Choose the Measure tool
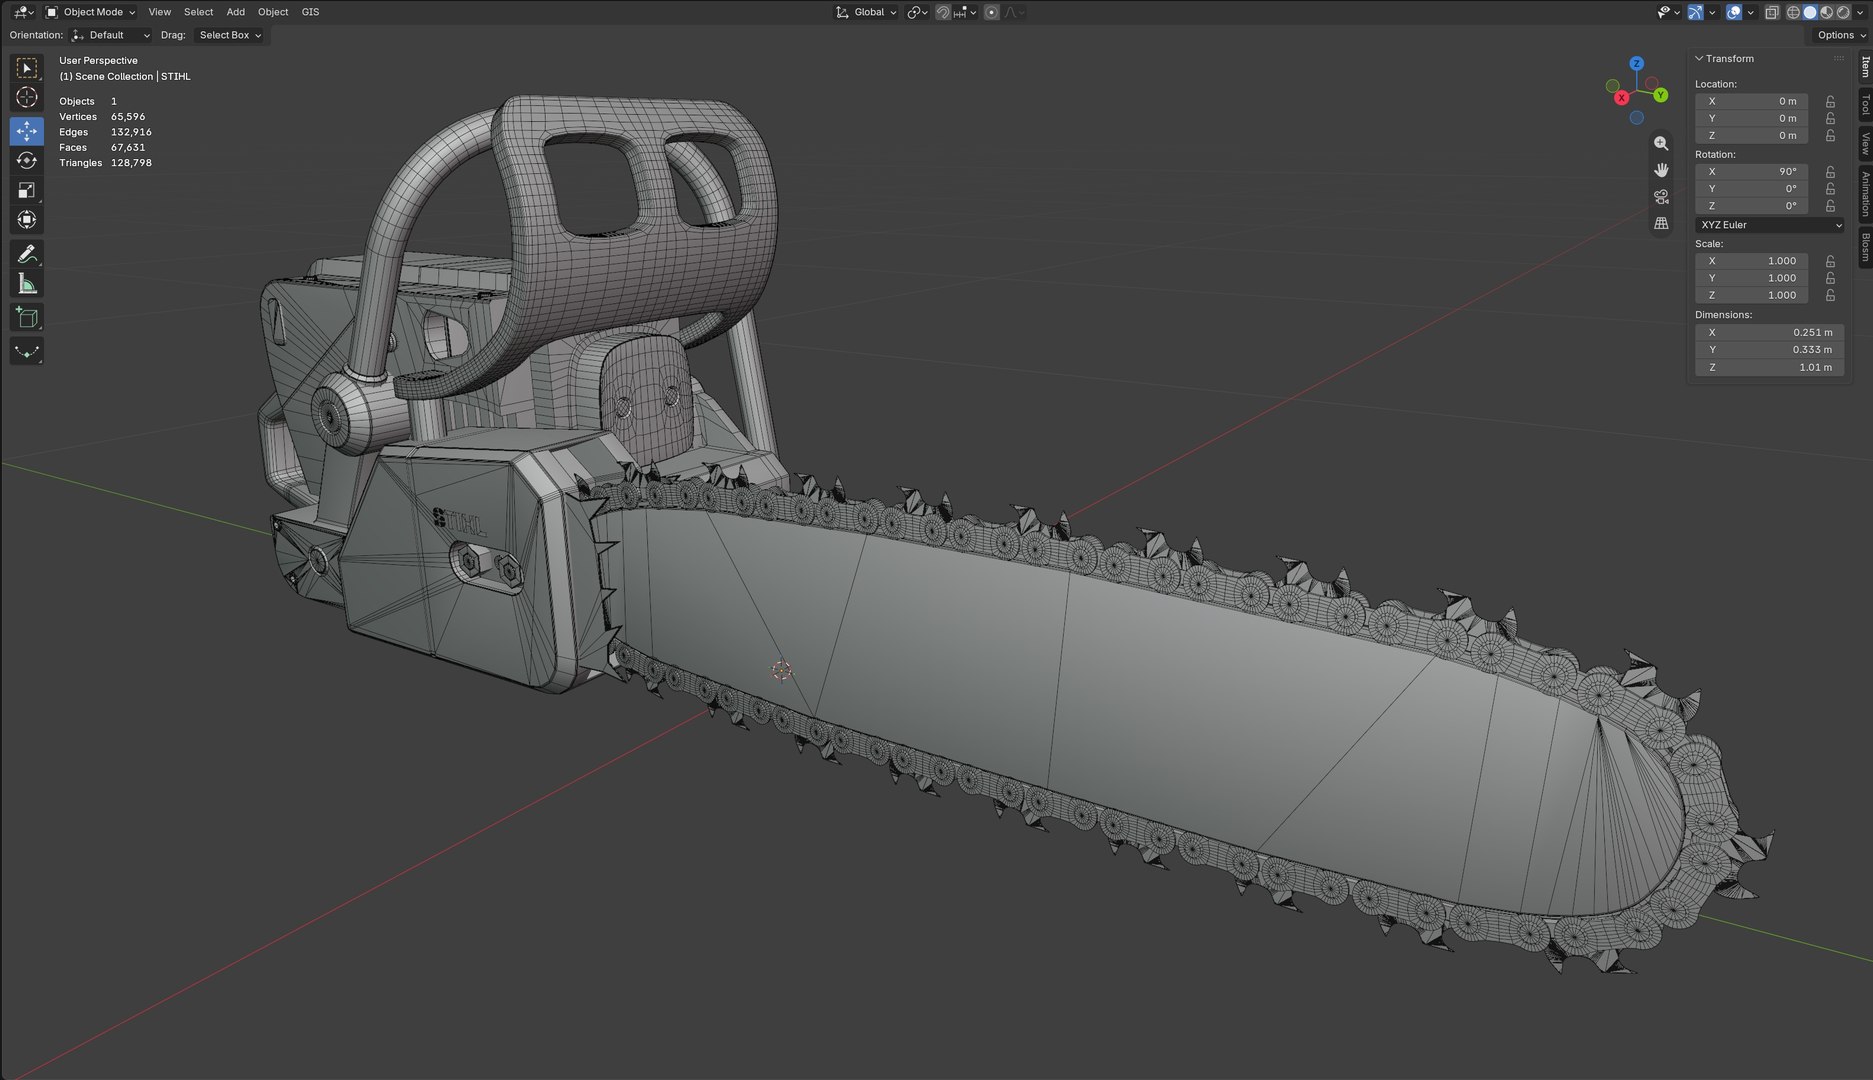This screenshot has height=1080, width=1873. click(27, 284)
